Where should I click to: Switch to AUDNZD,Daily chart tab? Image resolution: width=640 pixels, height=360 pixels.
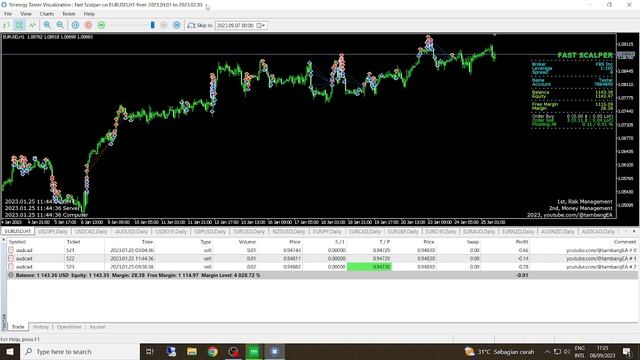[x=558, y=231]
